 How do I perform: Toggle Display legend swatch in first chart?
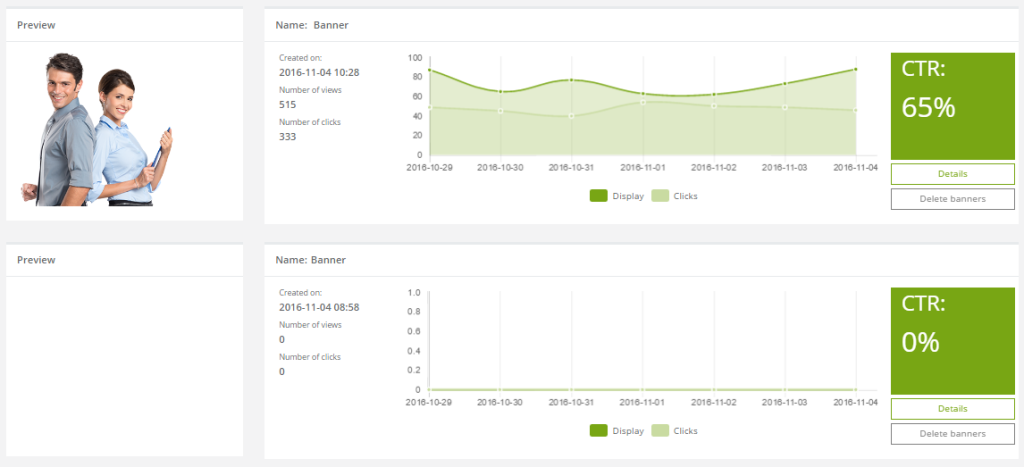598,196
